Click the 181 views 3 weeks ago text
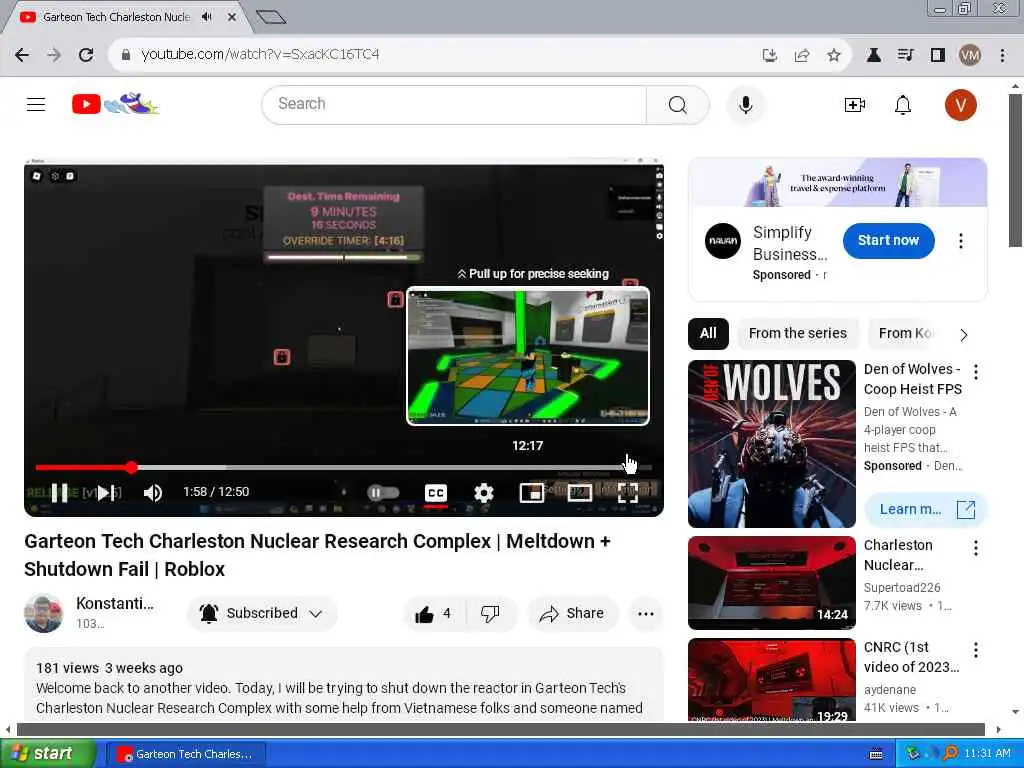 coord(109,668)
